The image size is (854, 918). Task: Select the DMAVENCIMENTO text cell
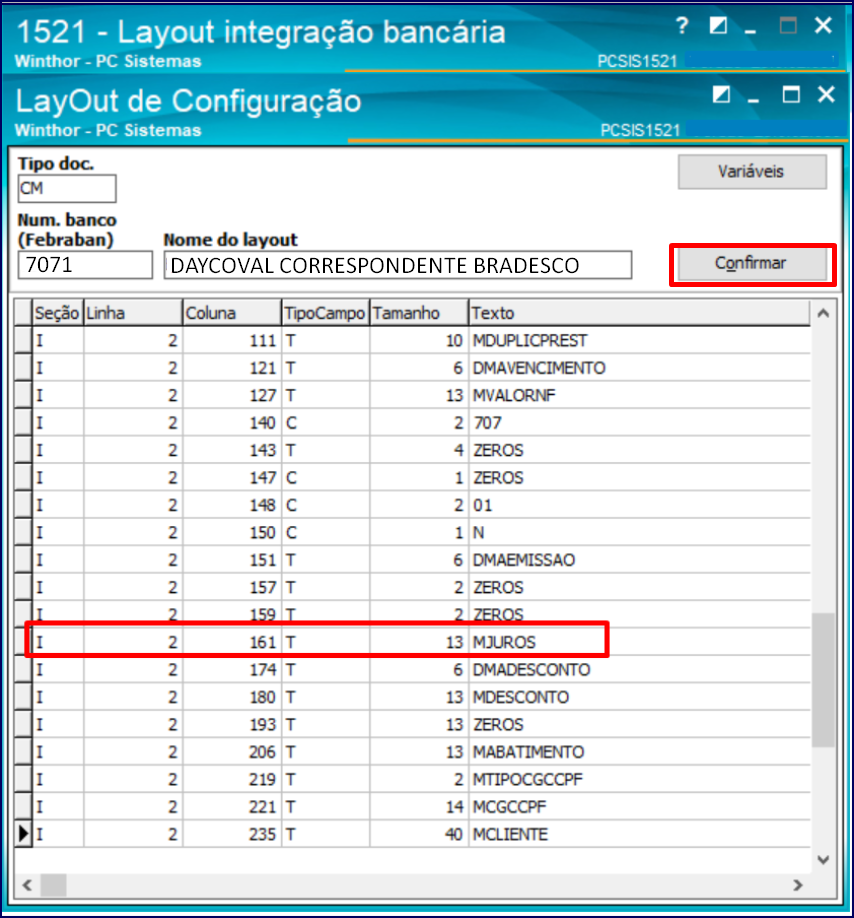point(640,368)
